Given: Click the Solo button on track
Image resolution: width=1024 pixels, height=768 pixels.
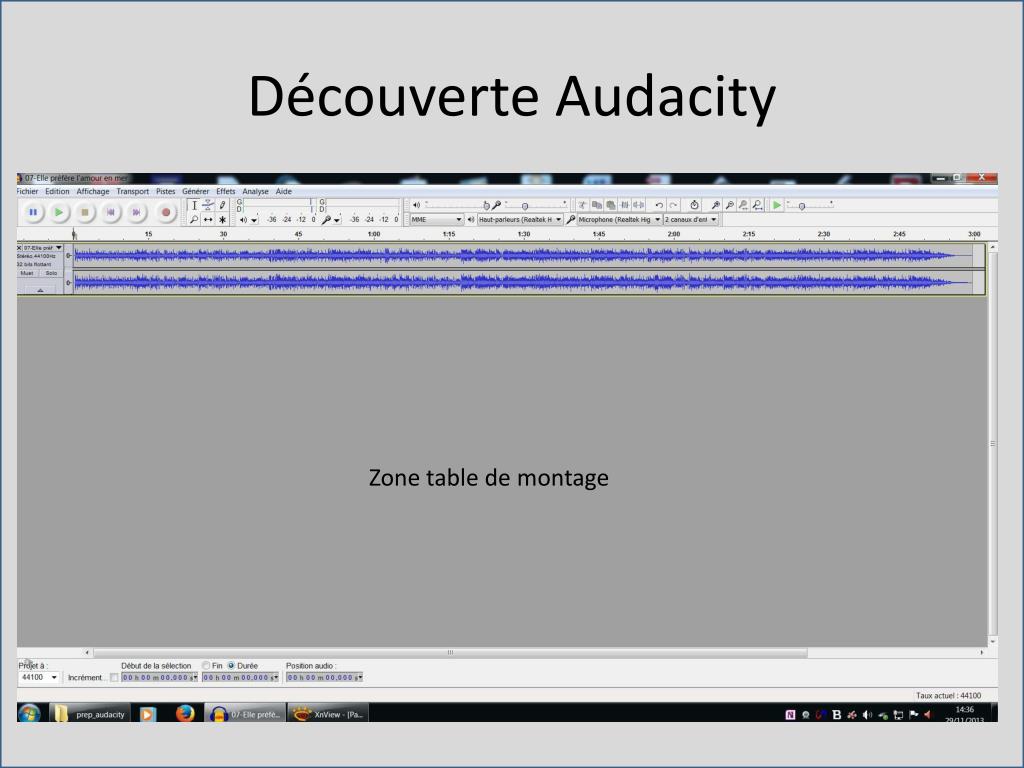Looking at the screenshot, I should click(51, 273).
